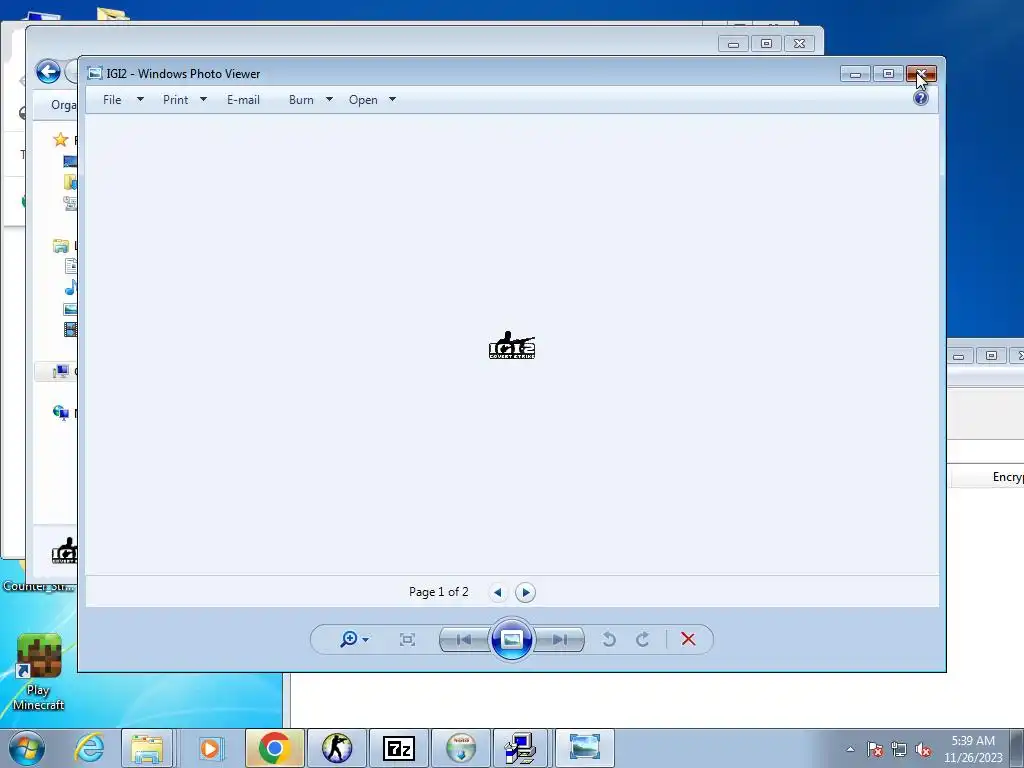
Task: Click Encryp column header in right window
Action: [1007, 477]
